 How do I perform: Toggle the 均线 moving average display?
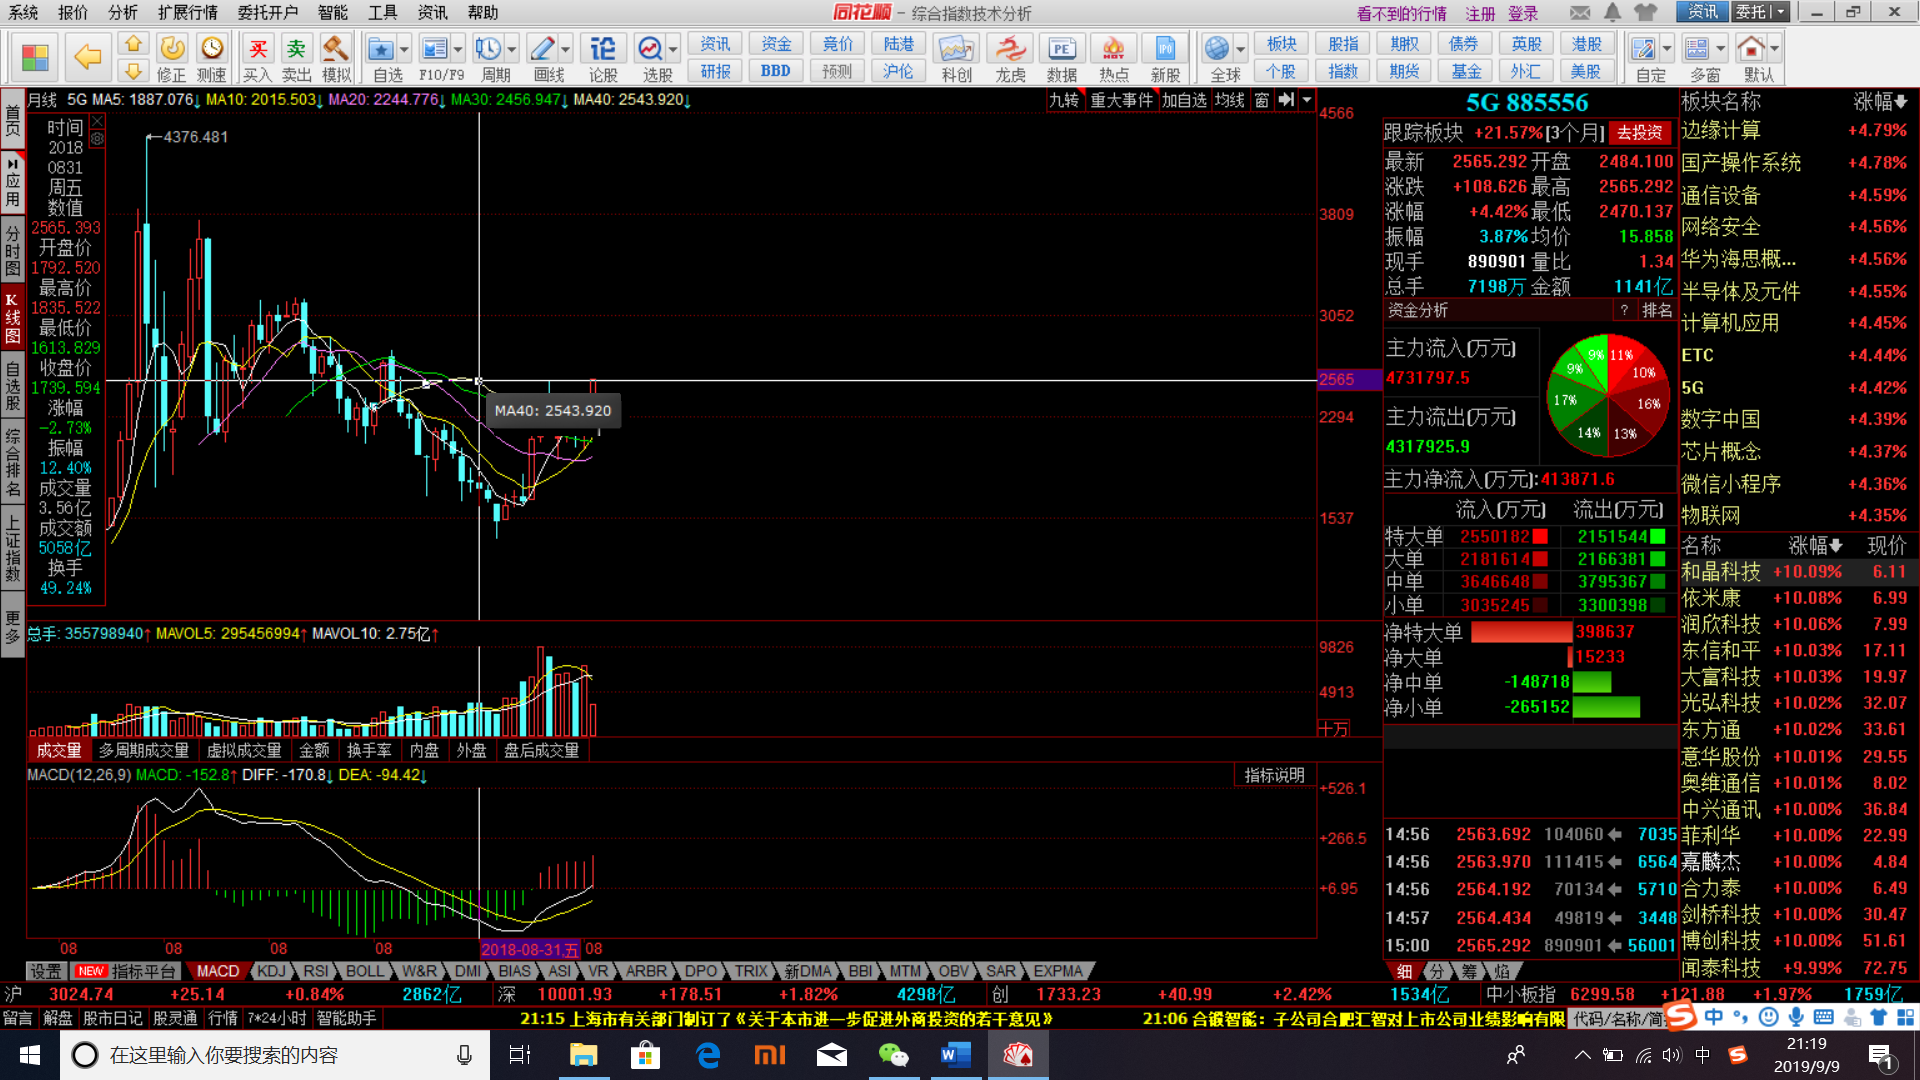(x=1230, y=100)
